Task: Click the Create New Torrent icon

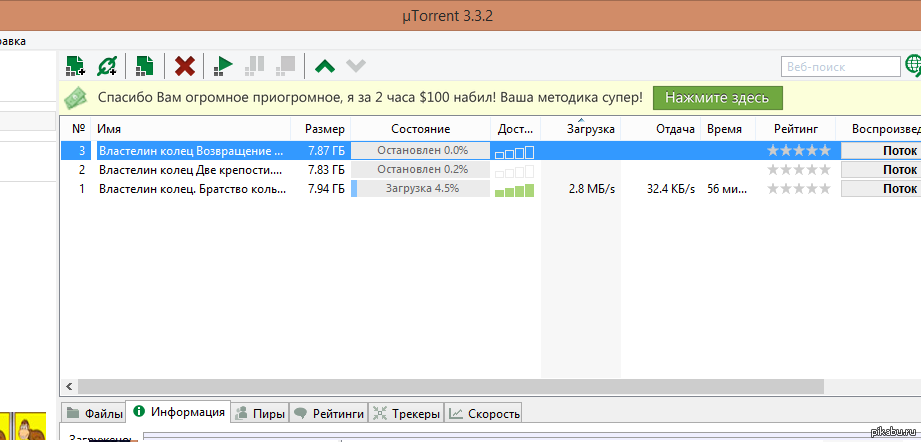Action: click(x=145, y=66)
